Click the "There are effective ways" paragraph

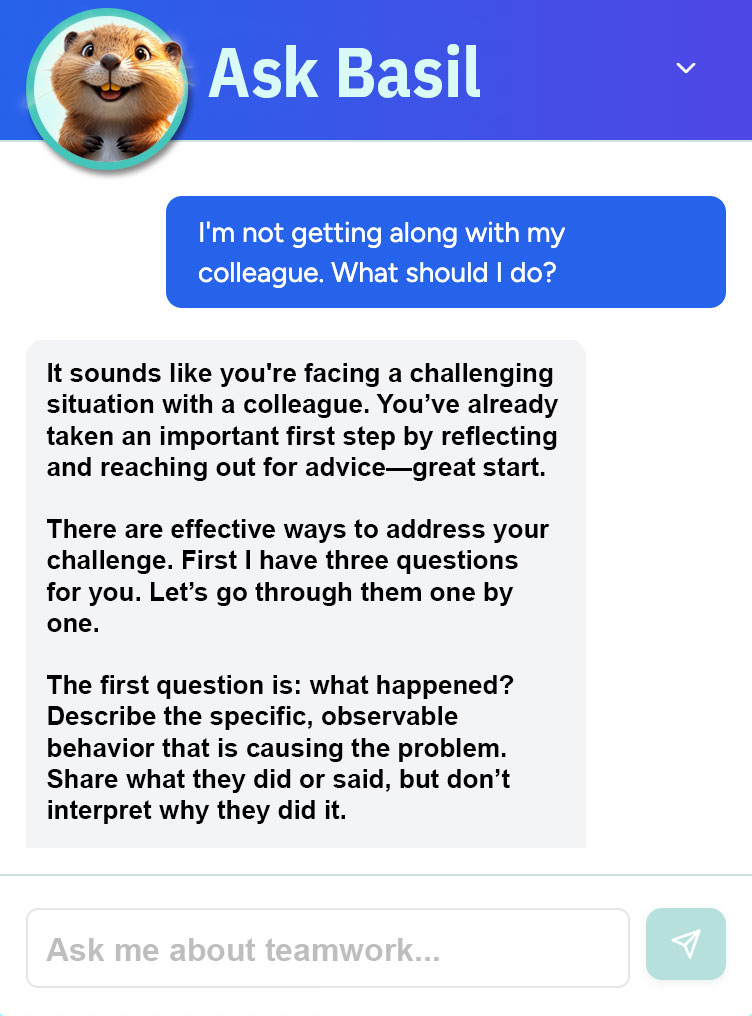(x=297, y=576)
